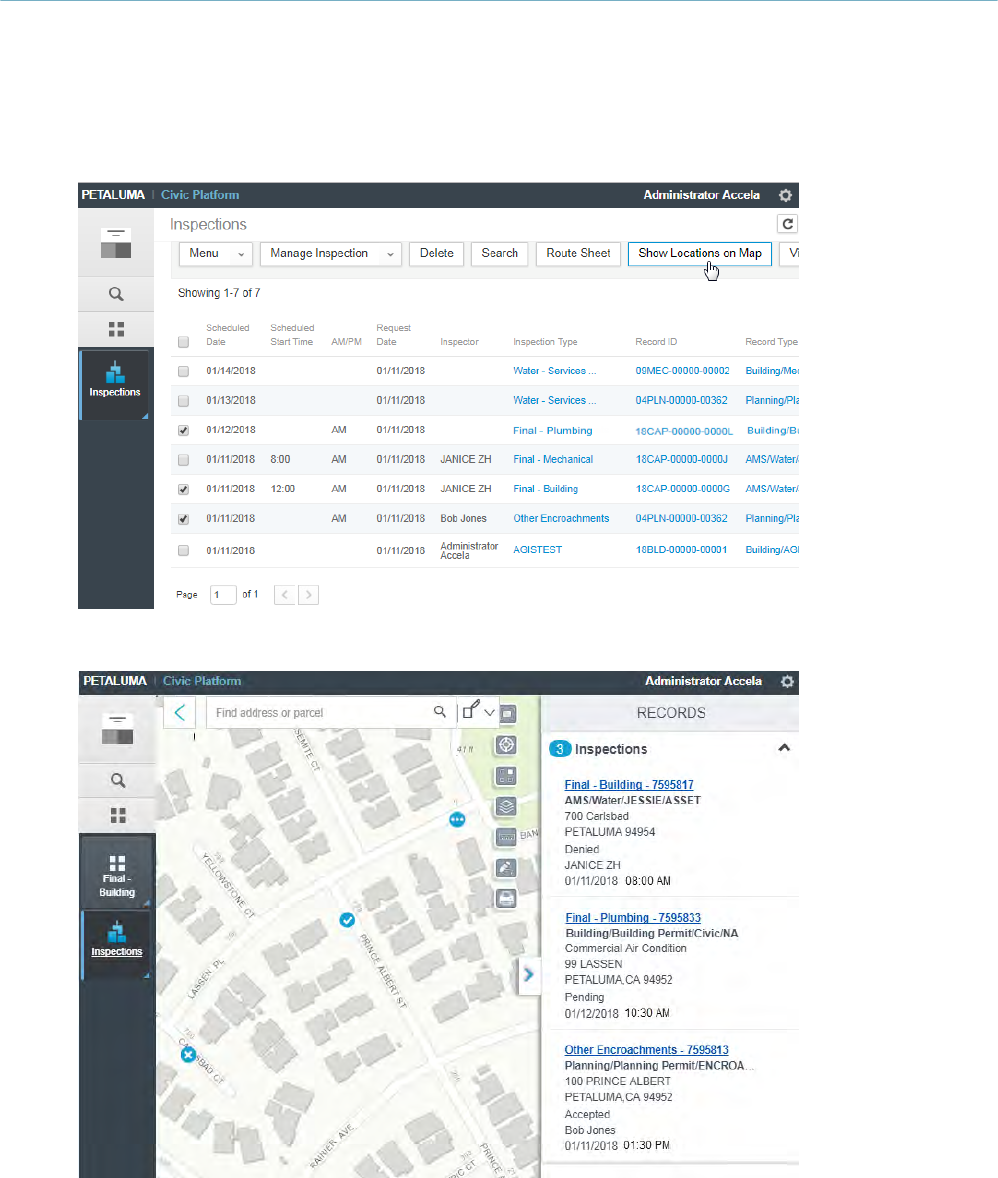Expand the selection tool dropdown chevron
The width and height of the screenshot is (998, 1178).
[x=489, y=712]
